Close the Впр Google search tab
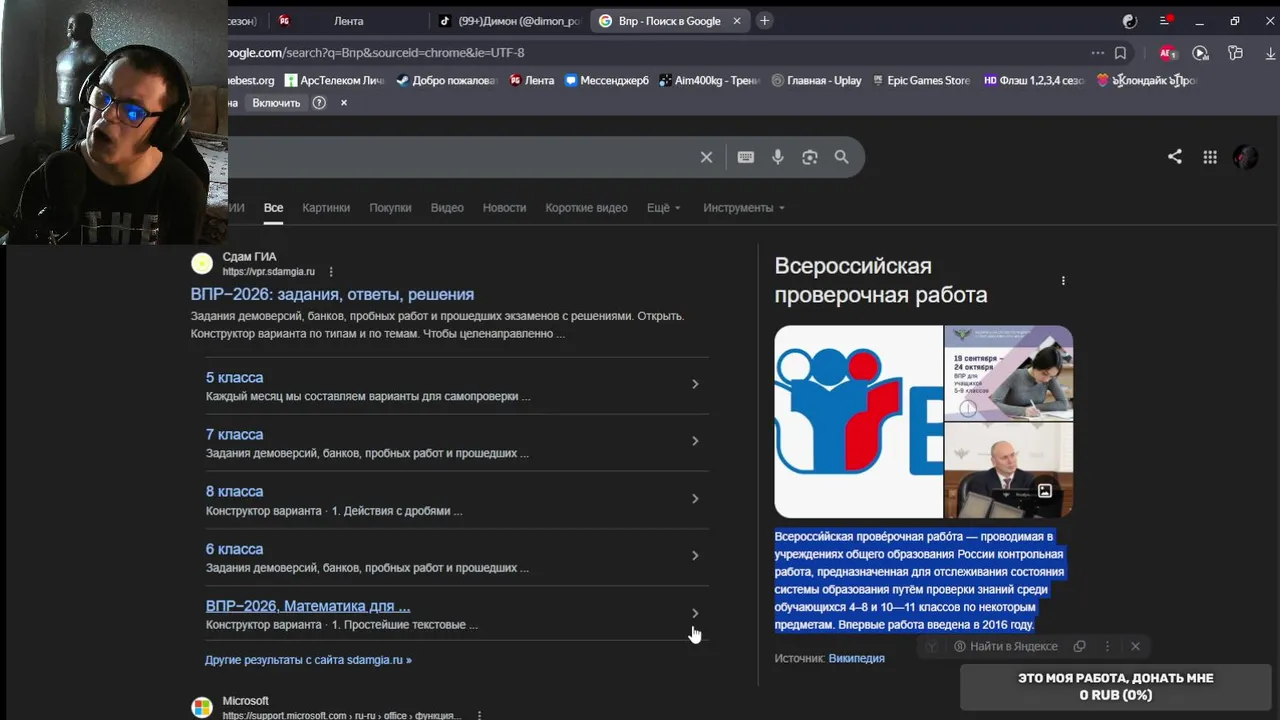 coord(737,21)
